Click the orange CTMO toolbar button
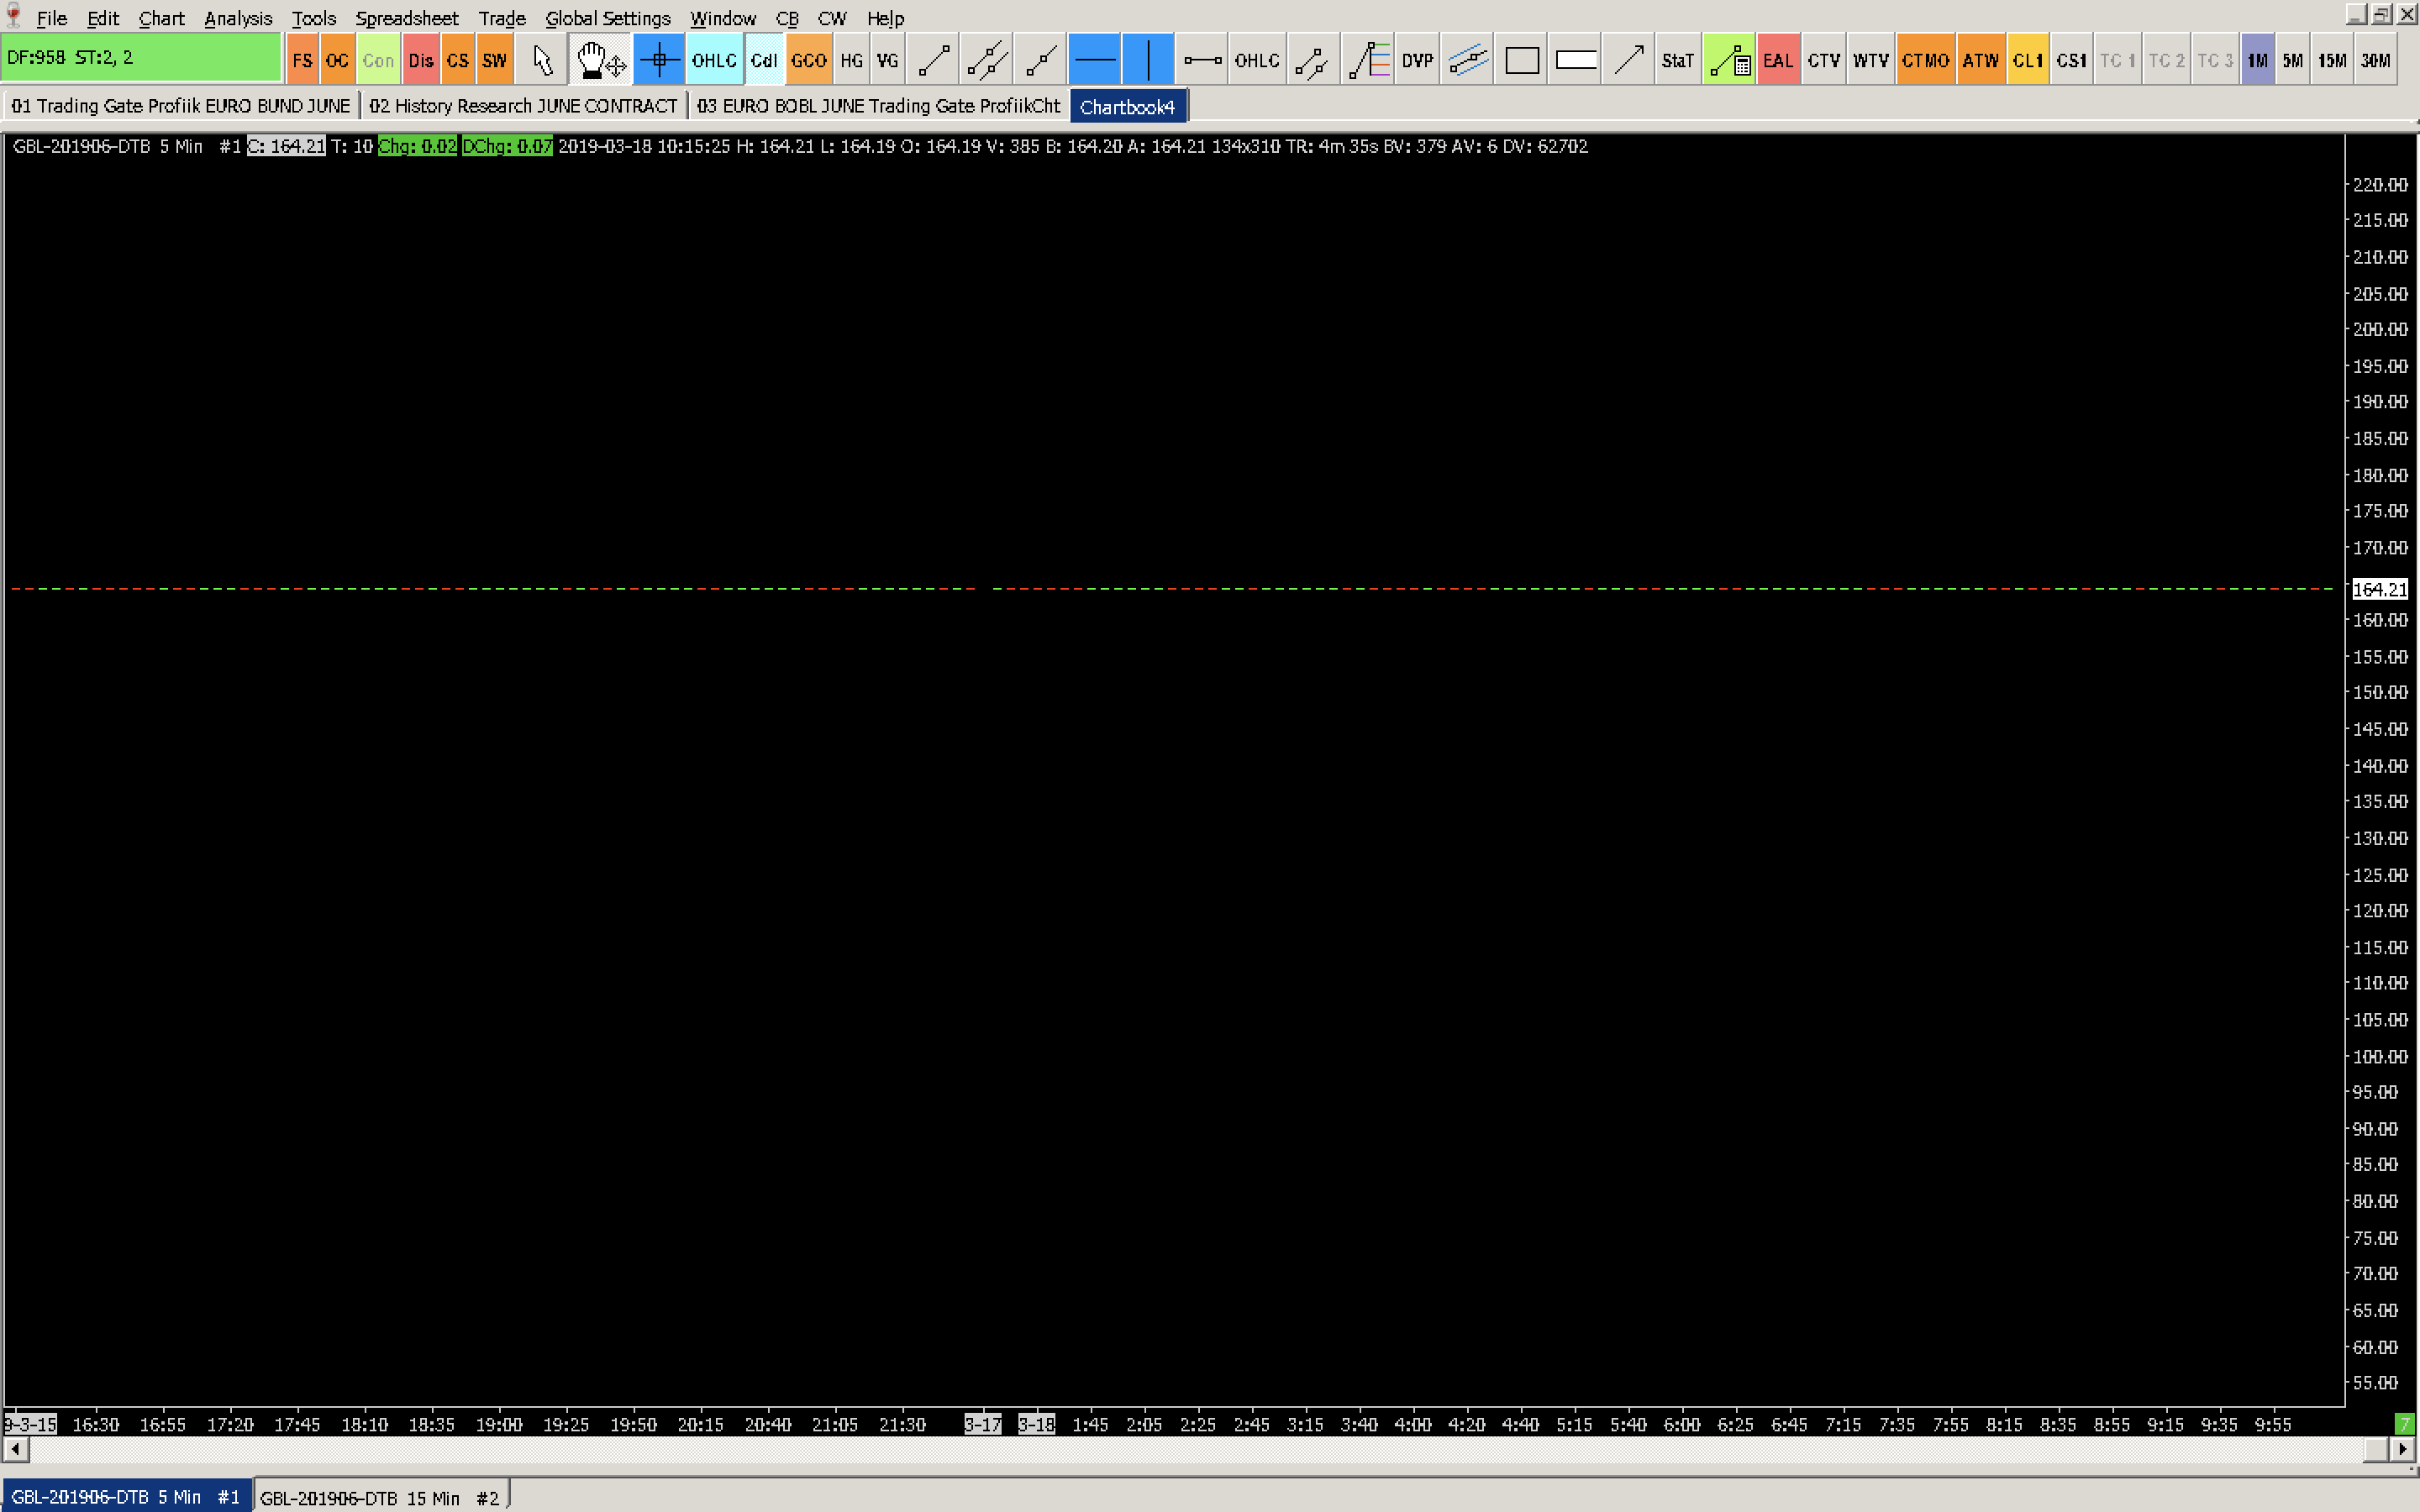The width and height of the screenshot is (2420, 1512). tap(1925, 60)
